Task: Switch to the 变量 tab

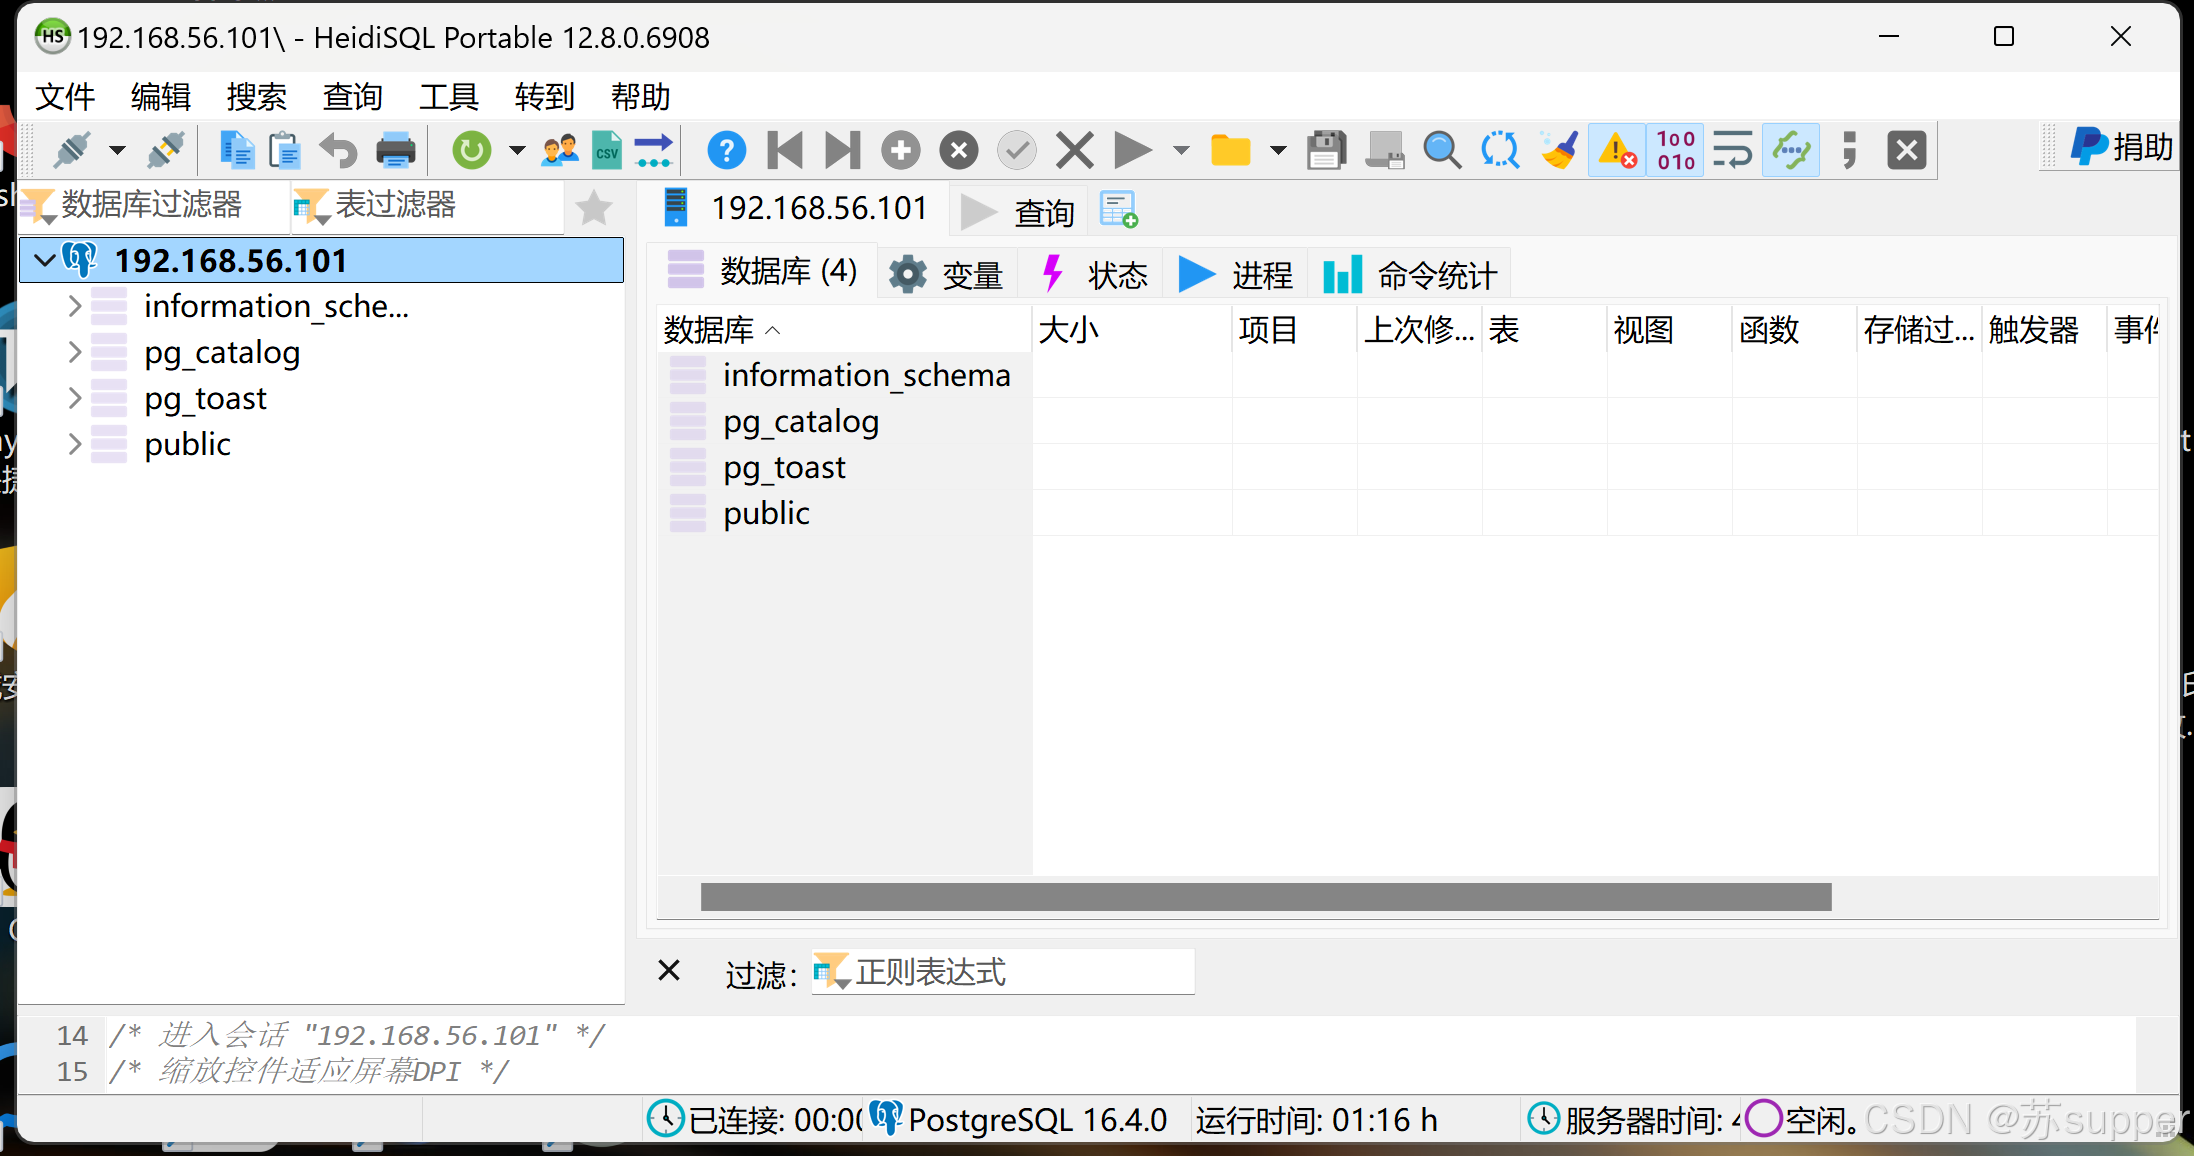Action: pyautogui.click(x=948, y=274)
